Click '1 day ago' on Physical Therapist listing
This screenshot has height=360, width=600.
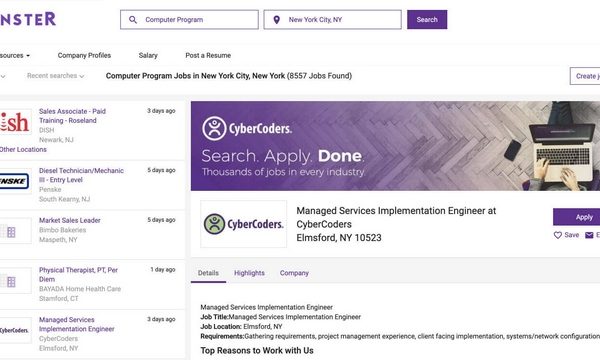[x=163, y=270]
